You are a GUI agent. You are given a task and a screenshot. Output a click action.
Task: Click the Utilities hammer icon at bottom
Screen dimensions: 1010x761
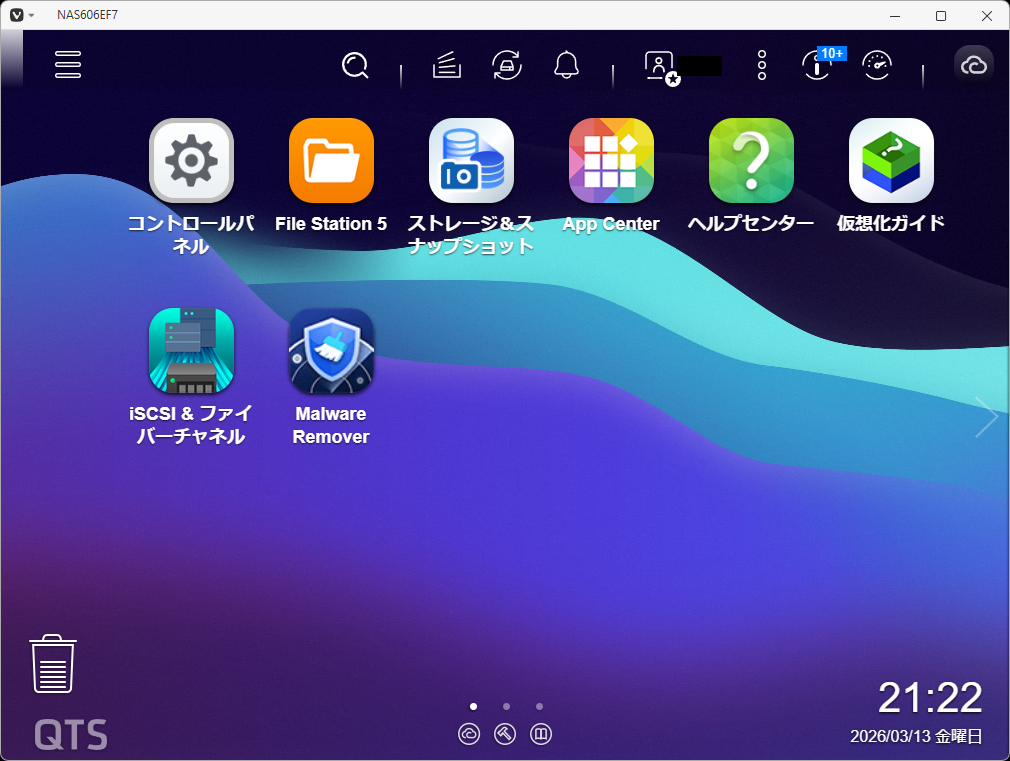(x=505, y=733)
